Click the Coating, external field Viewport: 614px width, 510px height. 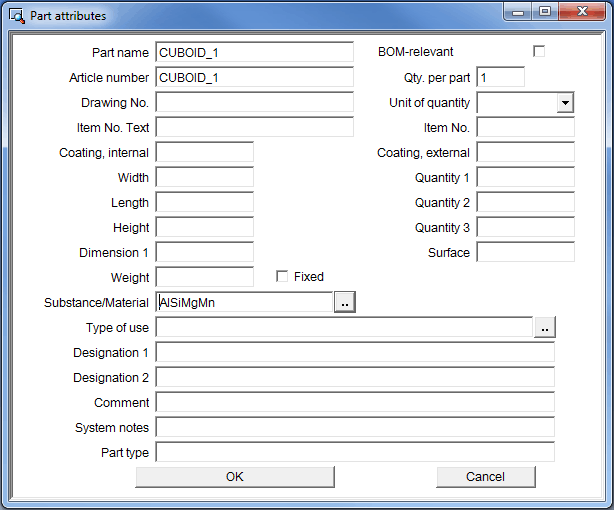point(525,152)
